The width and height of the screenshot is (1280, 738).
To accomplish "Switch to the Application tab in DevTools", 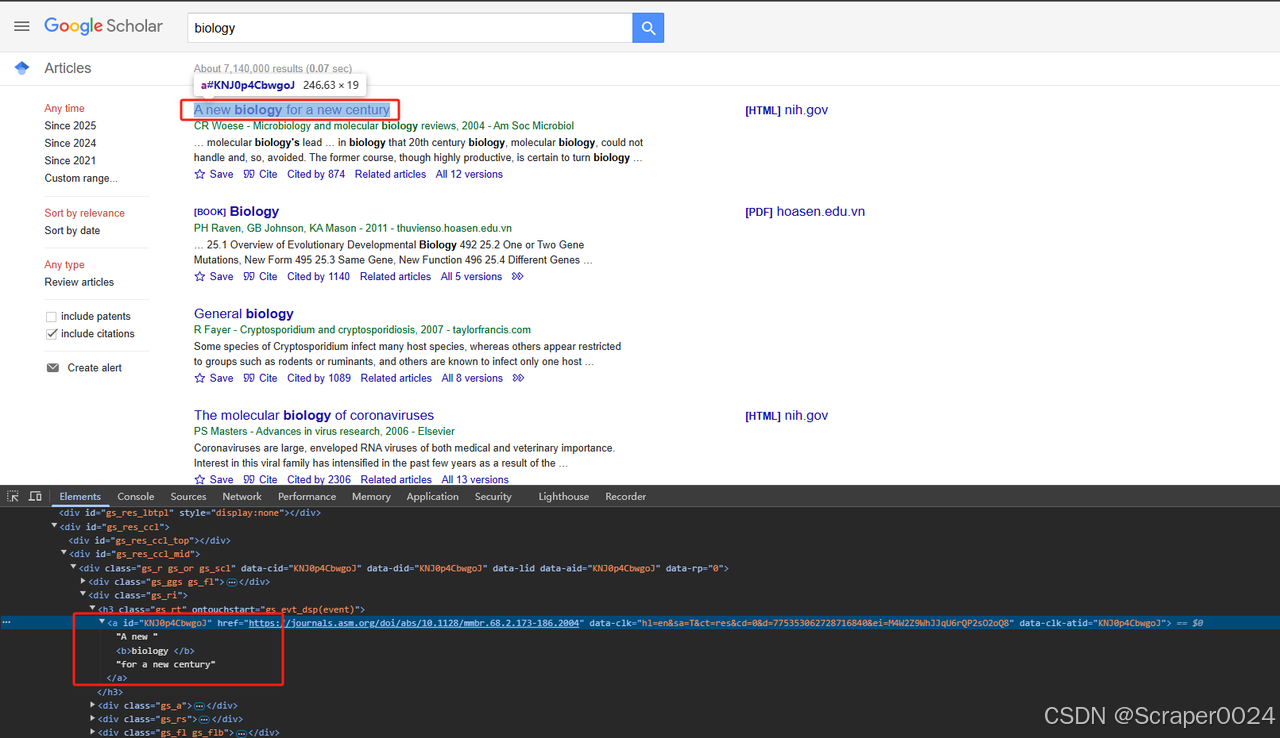I will click(433, 496).
